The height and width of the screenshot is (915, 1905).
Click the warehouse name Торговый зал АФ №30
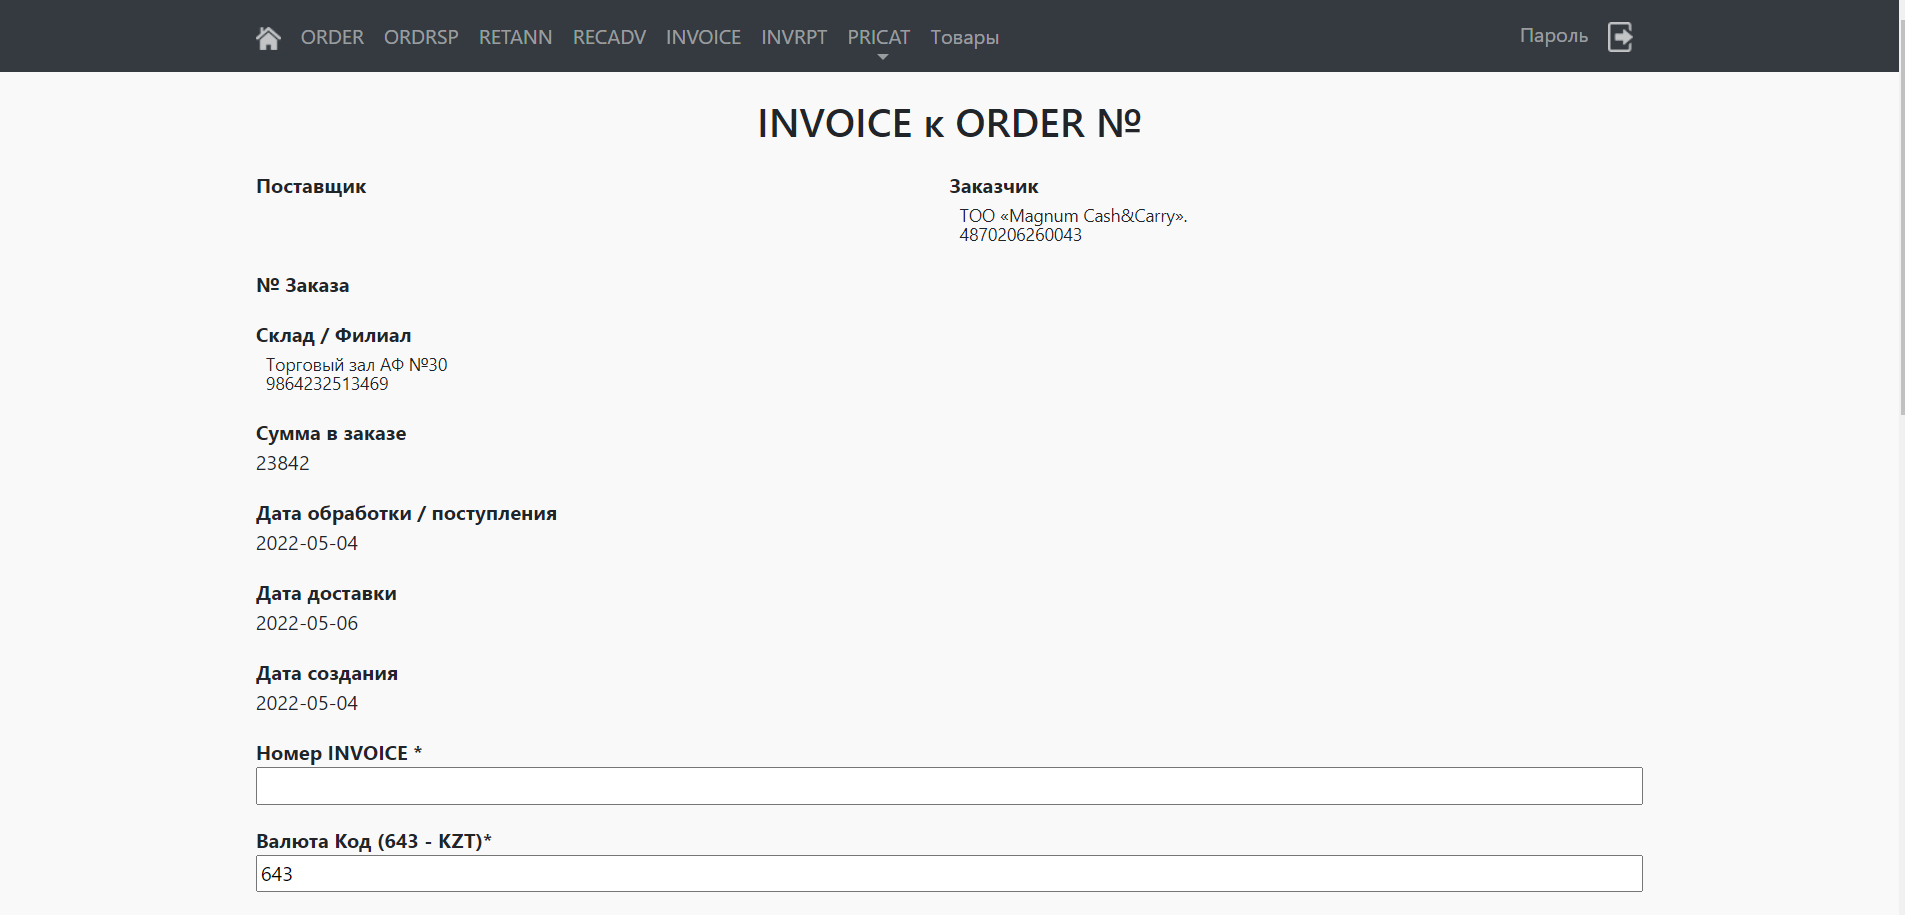[x=356, y=365]
